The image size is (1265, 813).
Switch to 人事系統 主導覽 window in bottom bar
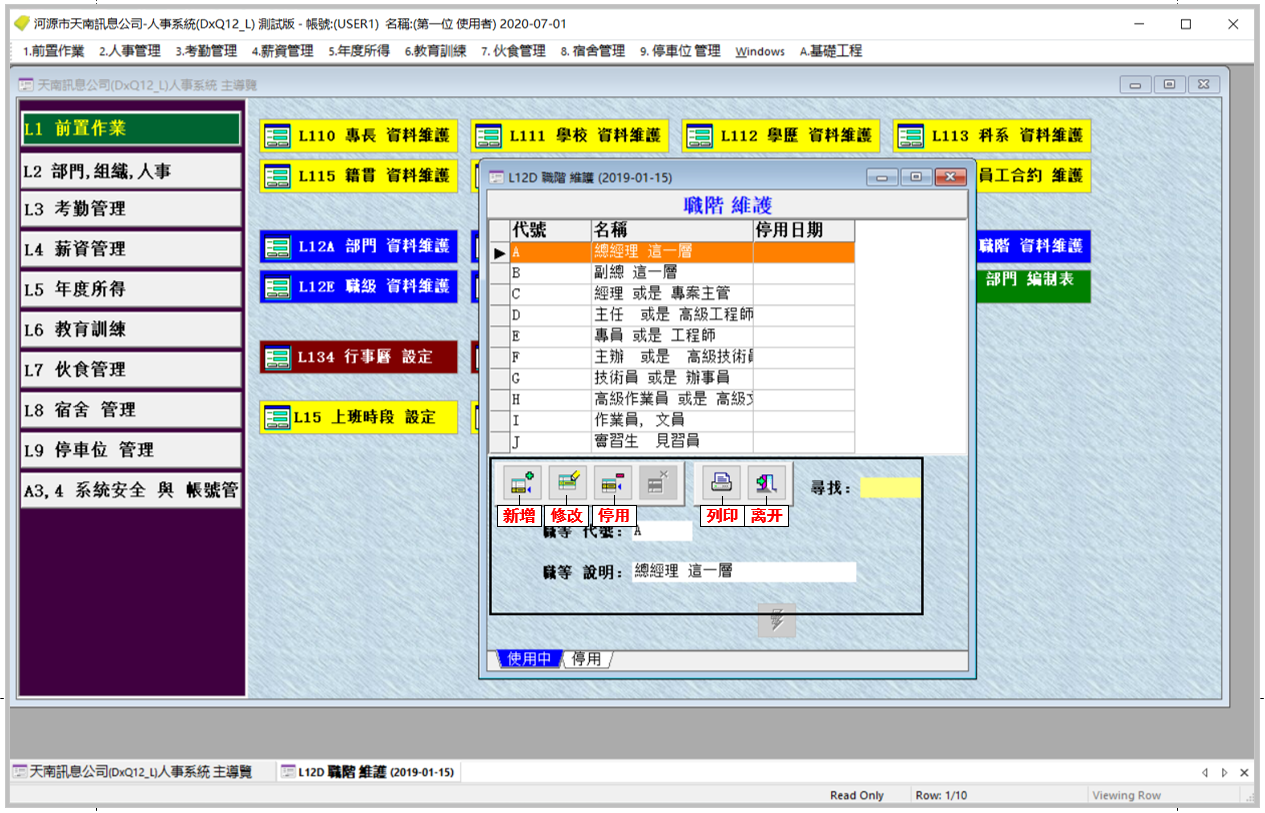pos(135,772)
